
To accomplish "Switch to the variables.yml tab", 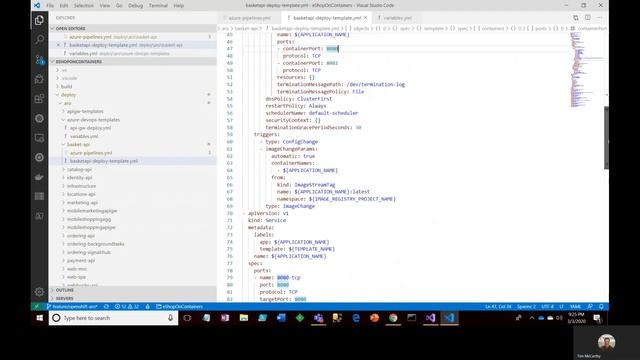I will pyautogui.click(x=397, y=18).
